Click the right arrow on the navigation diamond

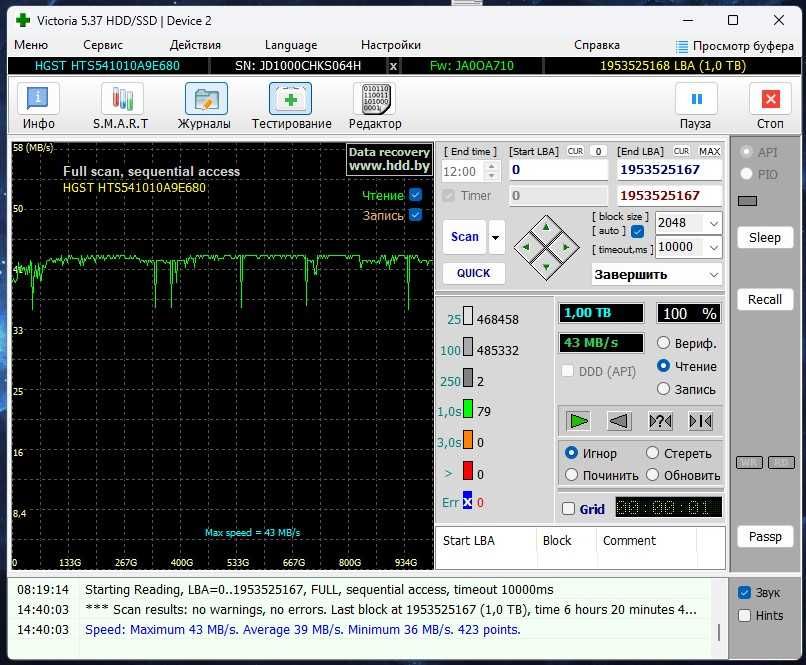tap(566, 247)
